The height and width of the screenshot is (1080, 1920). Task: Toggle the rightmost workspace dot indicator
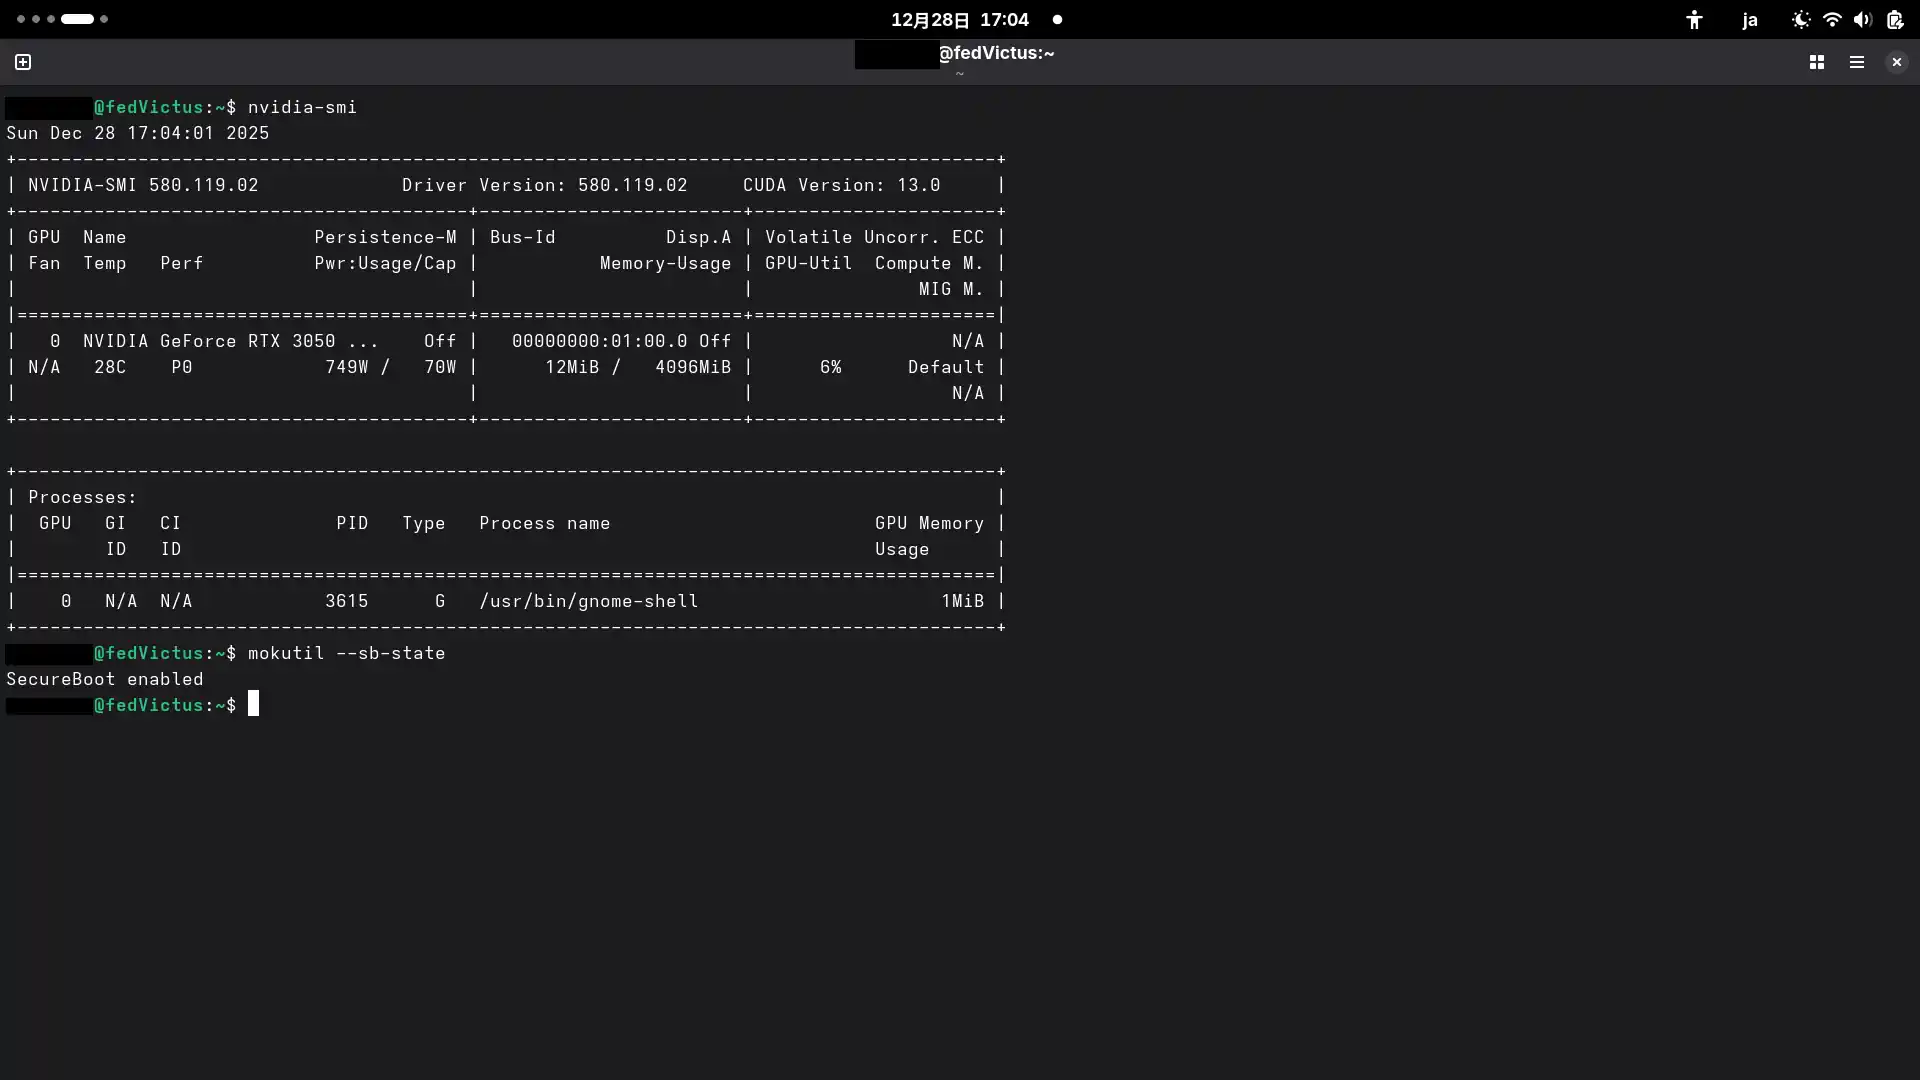pos(104,19)
